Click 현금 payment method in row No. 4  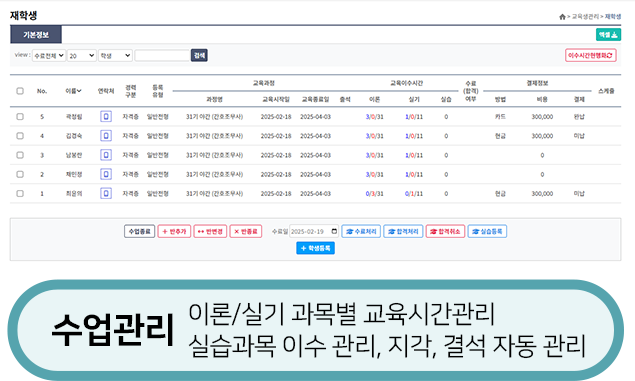tap(500, 136)
